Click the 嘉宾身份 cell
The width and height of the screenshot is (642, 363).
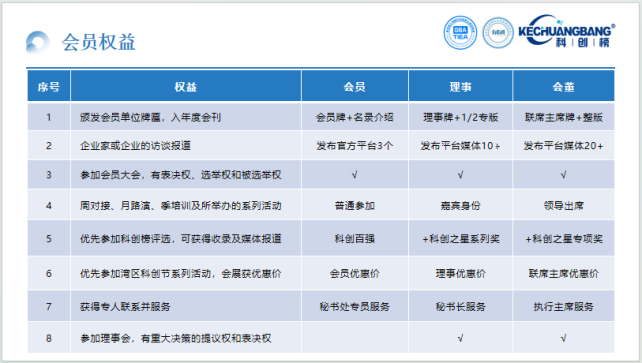tap(460, 205)
